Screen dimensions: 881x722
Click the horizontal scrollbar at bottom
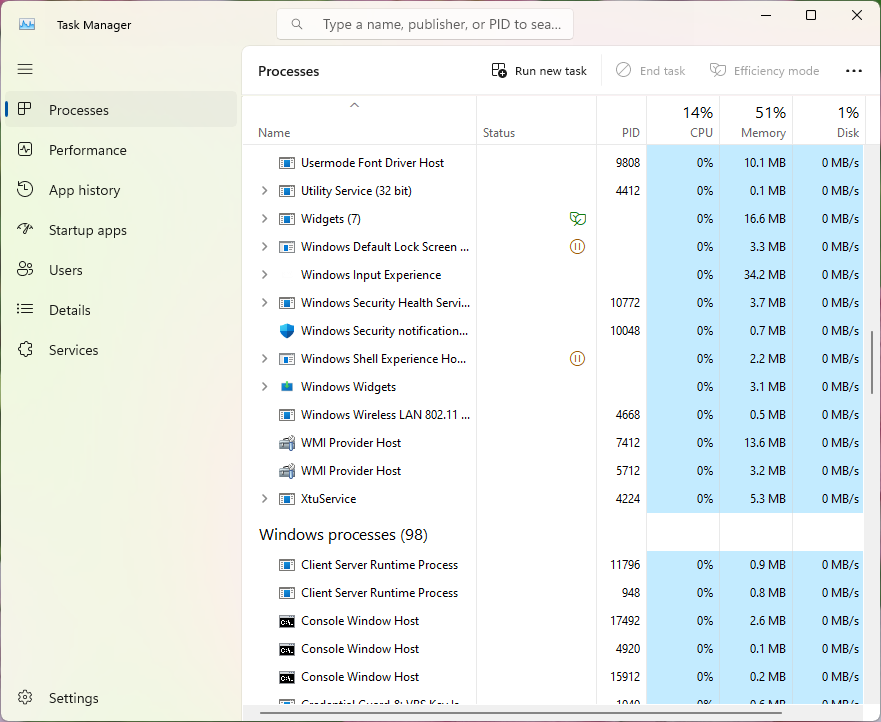pyautogui.click(x=520, y=714)
